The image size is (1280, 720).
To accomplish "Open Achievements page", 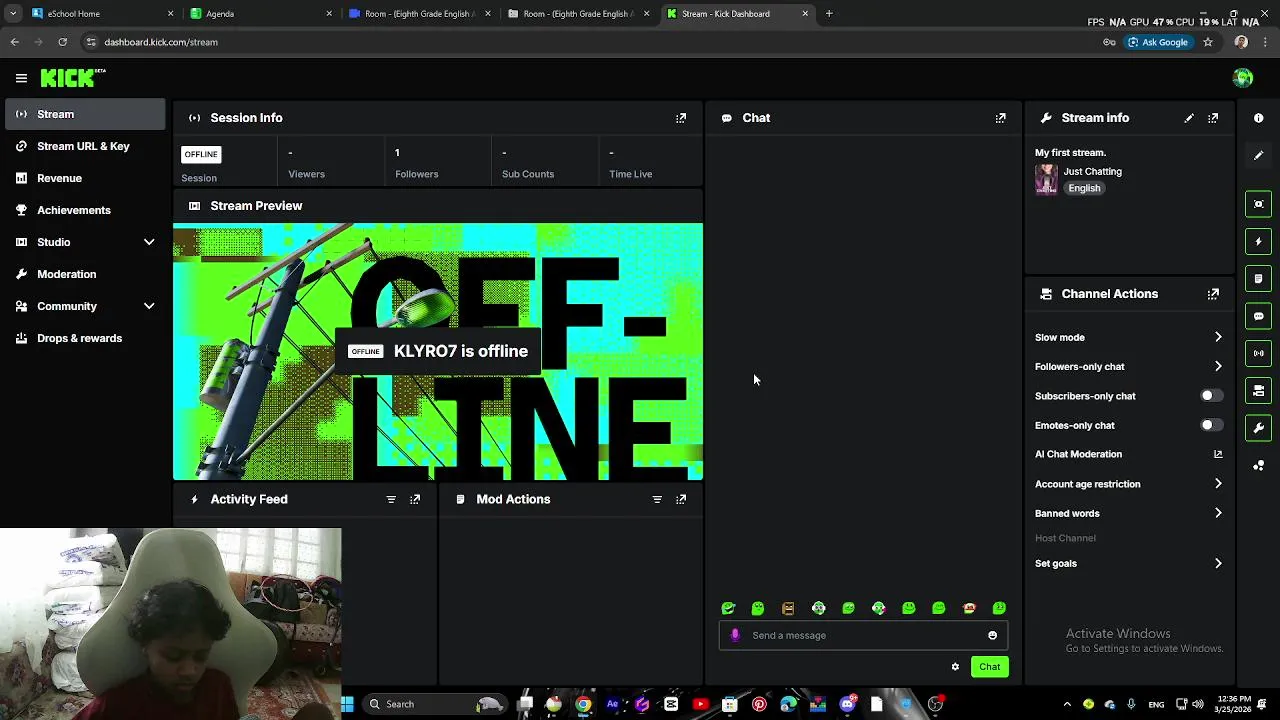I will [85, 210].
